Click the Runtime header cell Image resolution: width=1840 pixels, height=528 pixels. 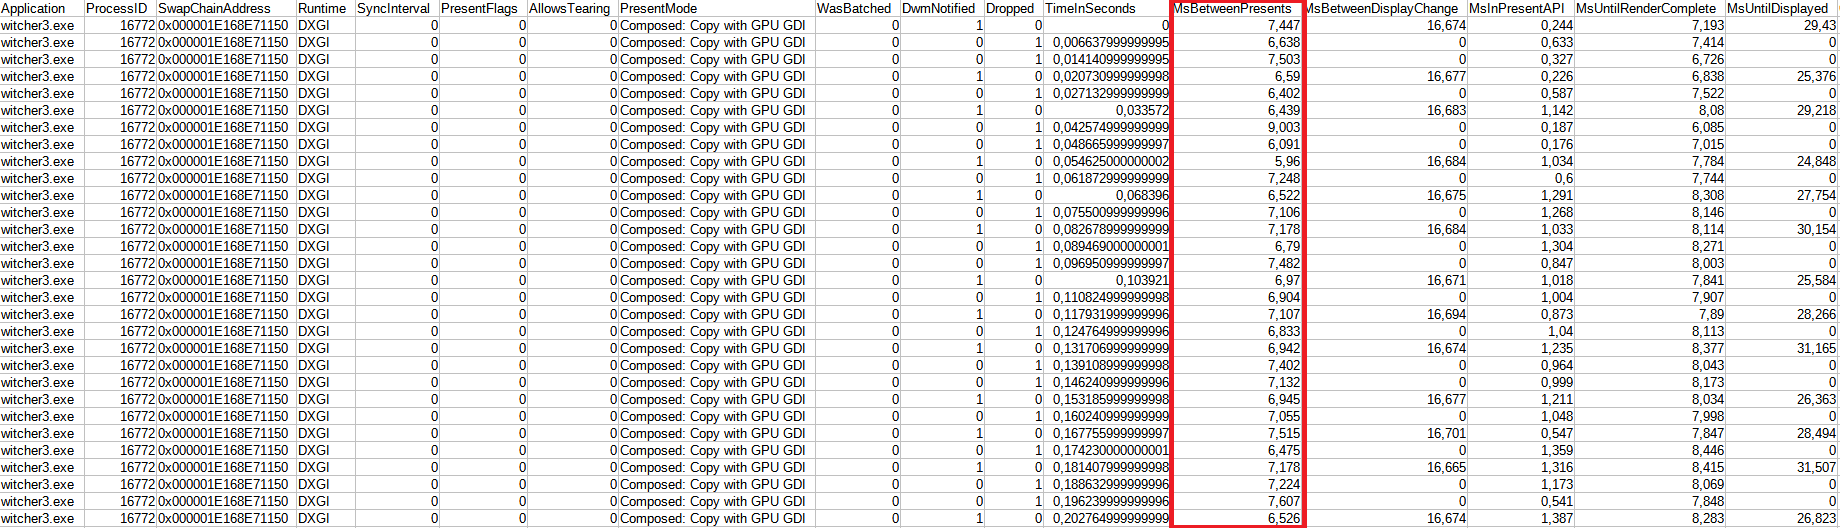[x=324, y=8]
